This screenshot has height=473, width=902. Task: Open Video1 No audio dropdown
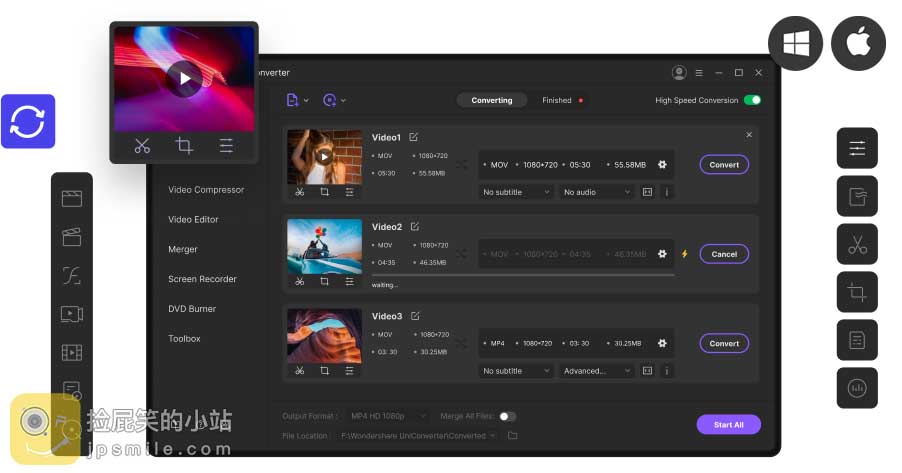point(597,192)
